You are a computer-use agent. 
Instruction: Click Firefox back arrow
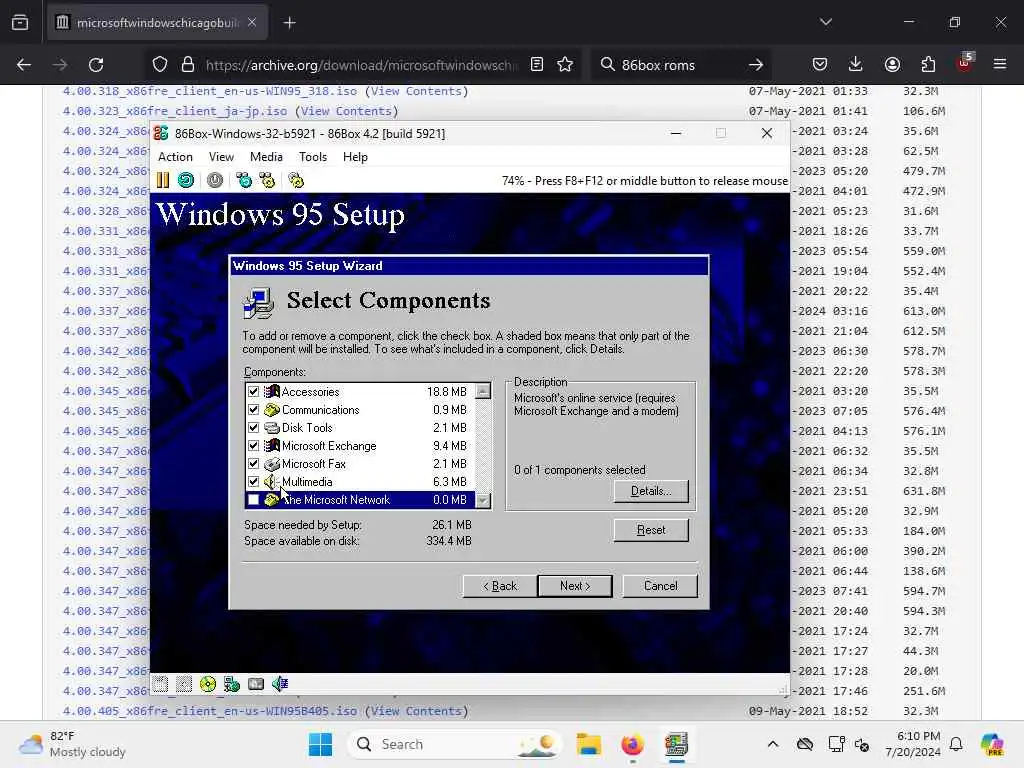pyautogui.click(x=24, y=65)
